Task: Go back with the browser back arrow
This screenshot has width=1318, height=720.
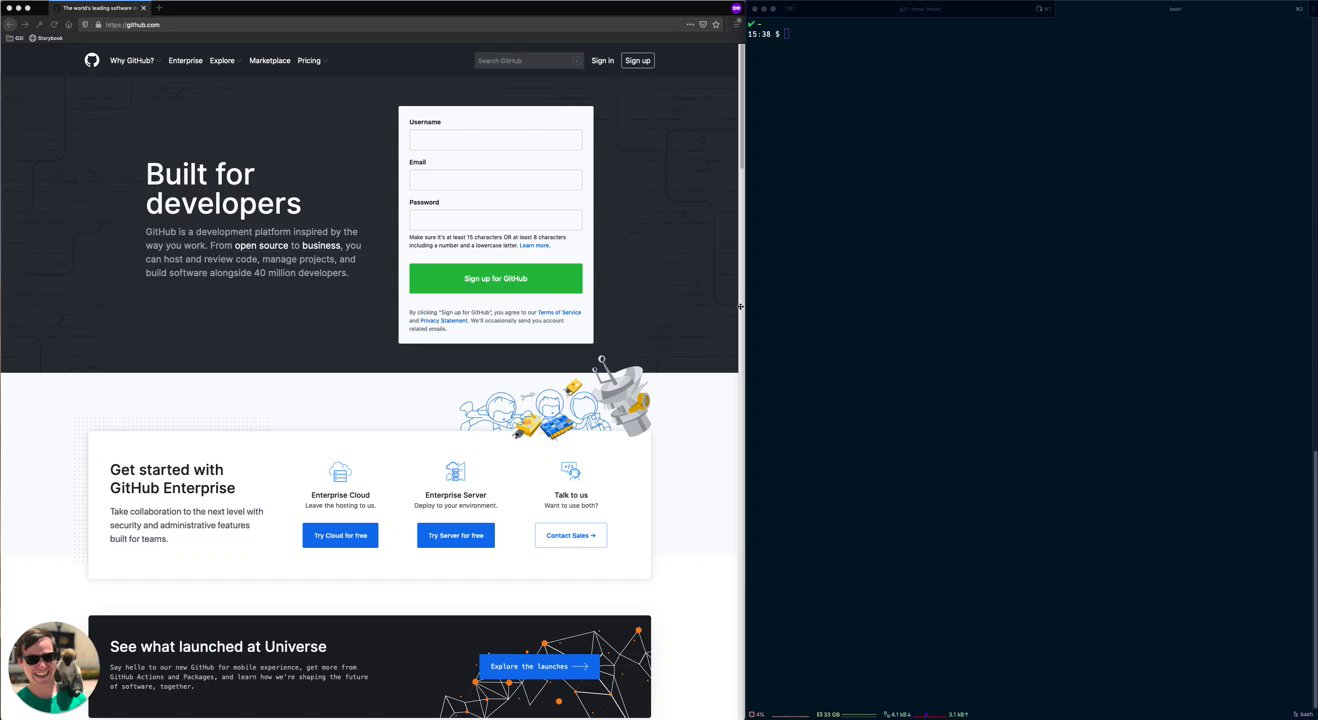Action: (x=10, y=24)
